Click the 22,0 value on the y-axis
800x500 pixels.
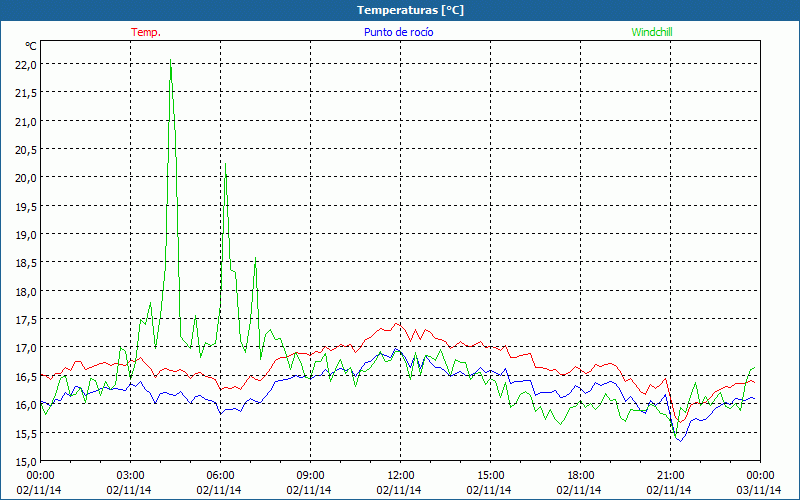(26, 64)
